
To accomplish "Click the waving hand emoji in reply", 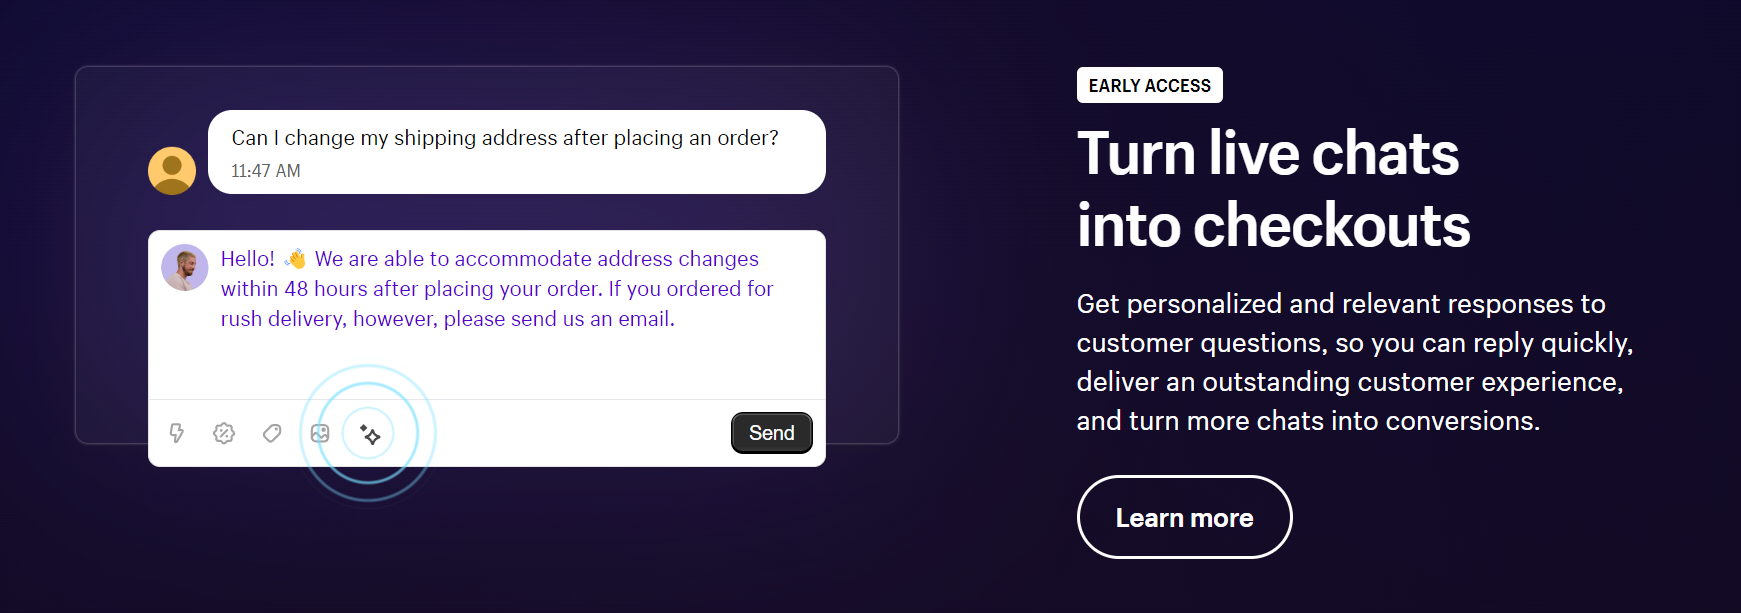I will [295, 259].
